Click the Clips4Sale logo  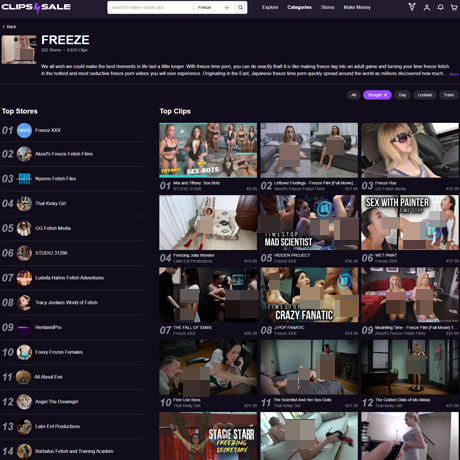tap(36, 7)
